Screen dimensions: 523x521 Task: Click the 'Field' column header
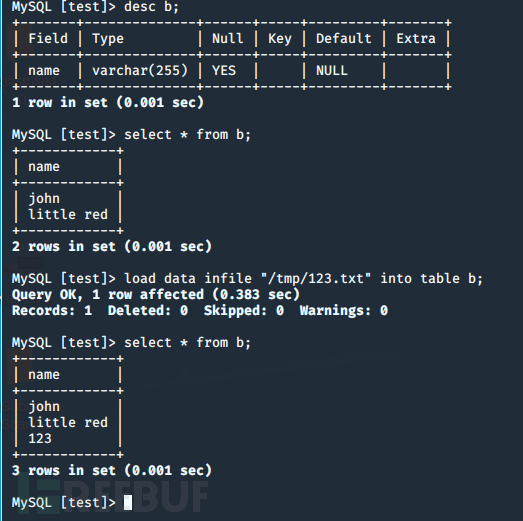click(x=48, y=39)
